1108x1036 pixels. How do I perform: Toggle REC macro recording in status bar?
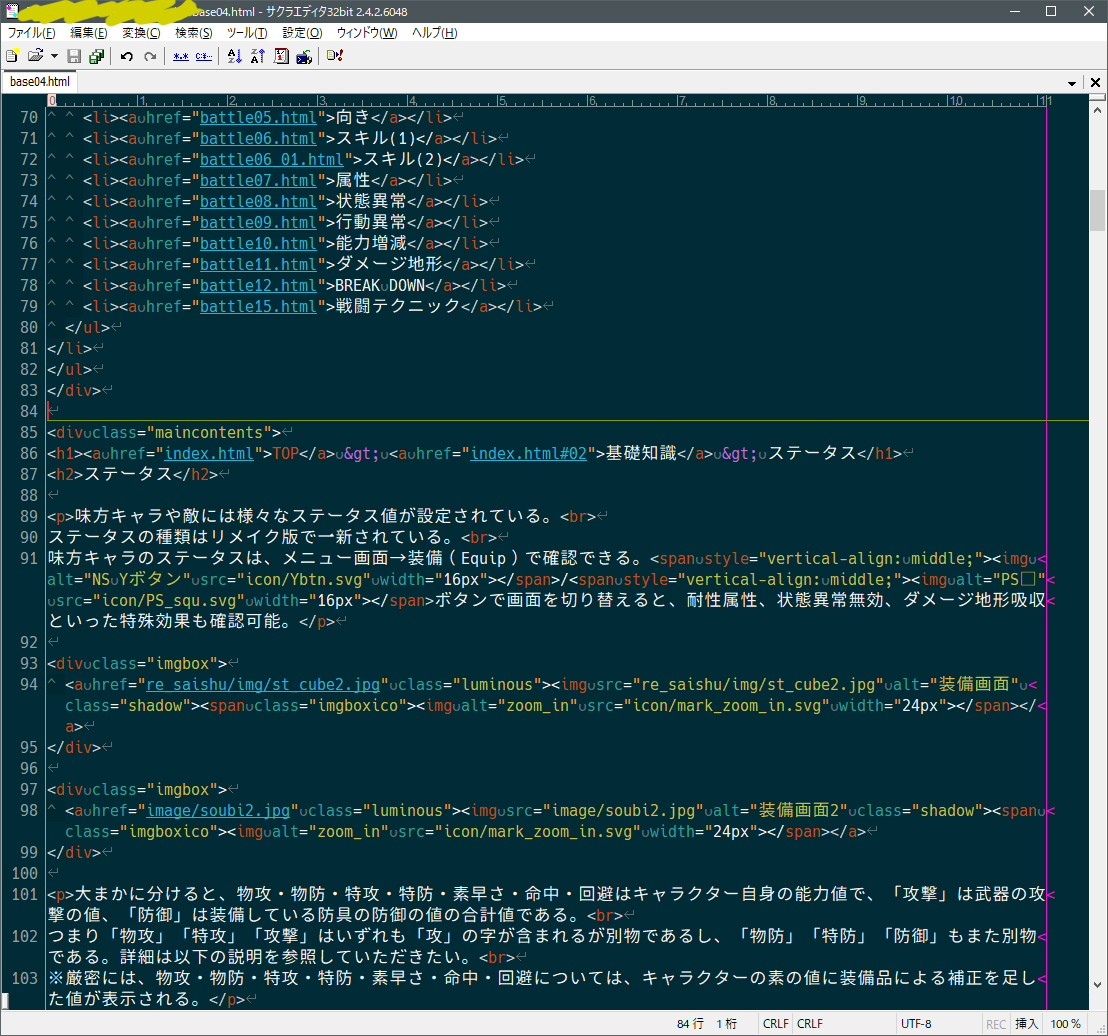tap(996, 1024)
